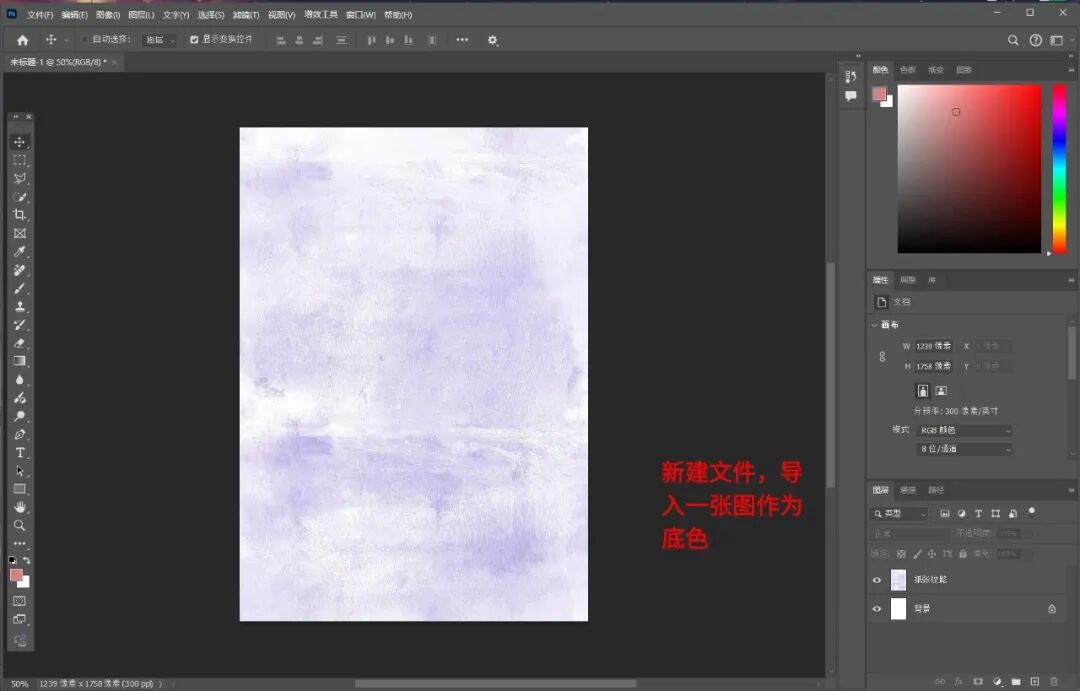Hide the 背景 layer via eye icon

[x=877, y=608]
